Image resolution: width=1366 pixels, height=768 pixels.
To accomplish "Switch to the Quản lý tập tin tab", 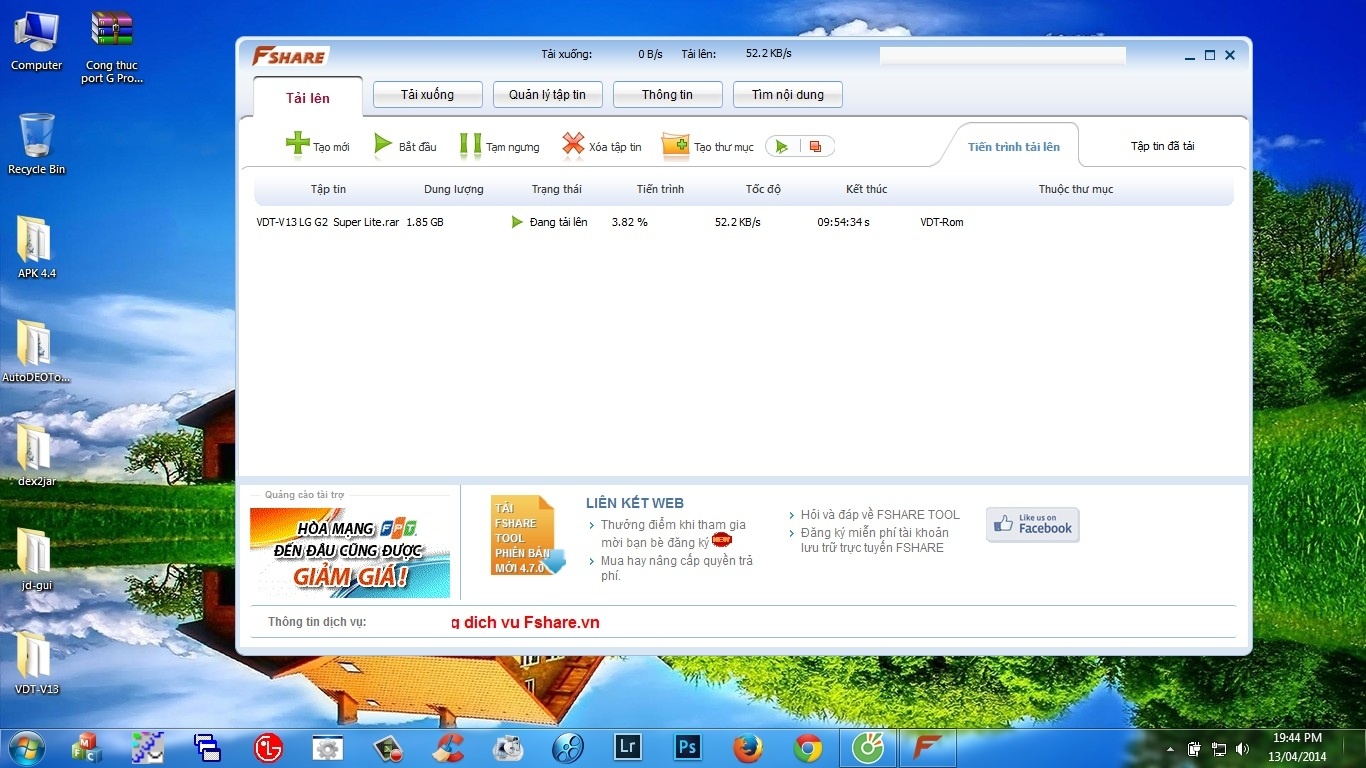I will point(547,95).
